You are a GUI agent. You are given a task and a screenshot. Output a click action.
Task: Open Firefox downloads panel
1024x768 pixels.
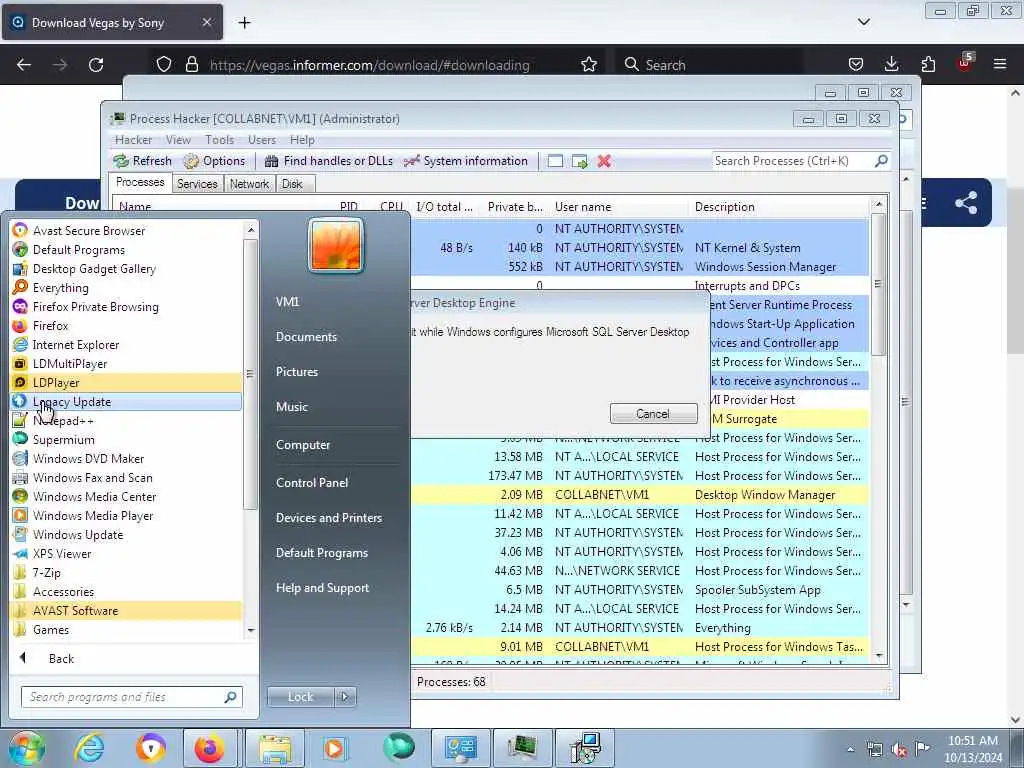(x=891, y=64)
